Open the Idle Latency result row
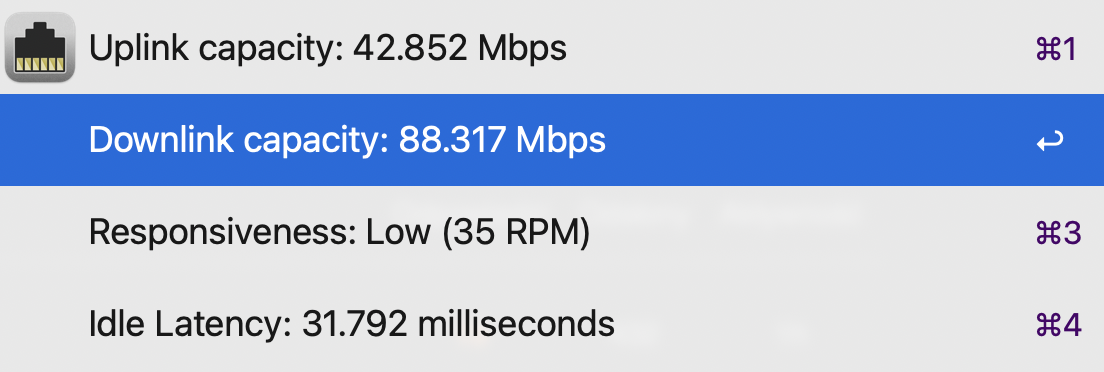The width and height of the screenshot is (1104, 372). [x=552, y=324]
